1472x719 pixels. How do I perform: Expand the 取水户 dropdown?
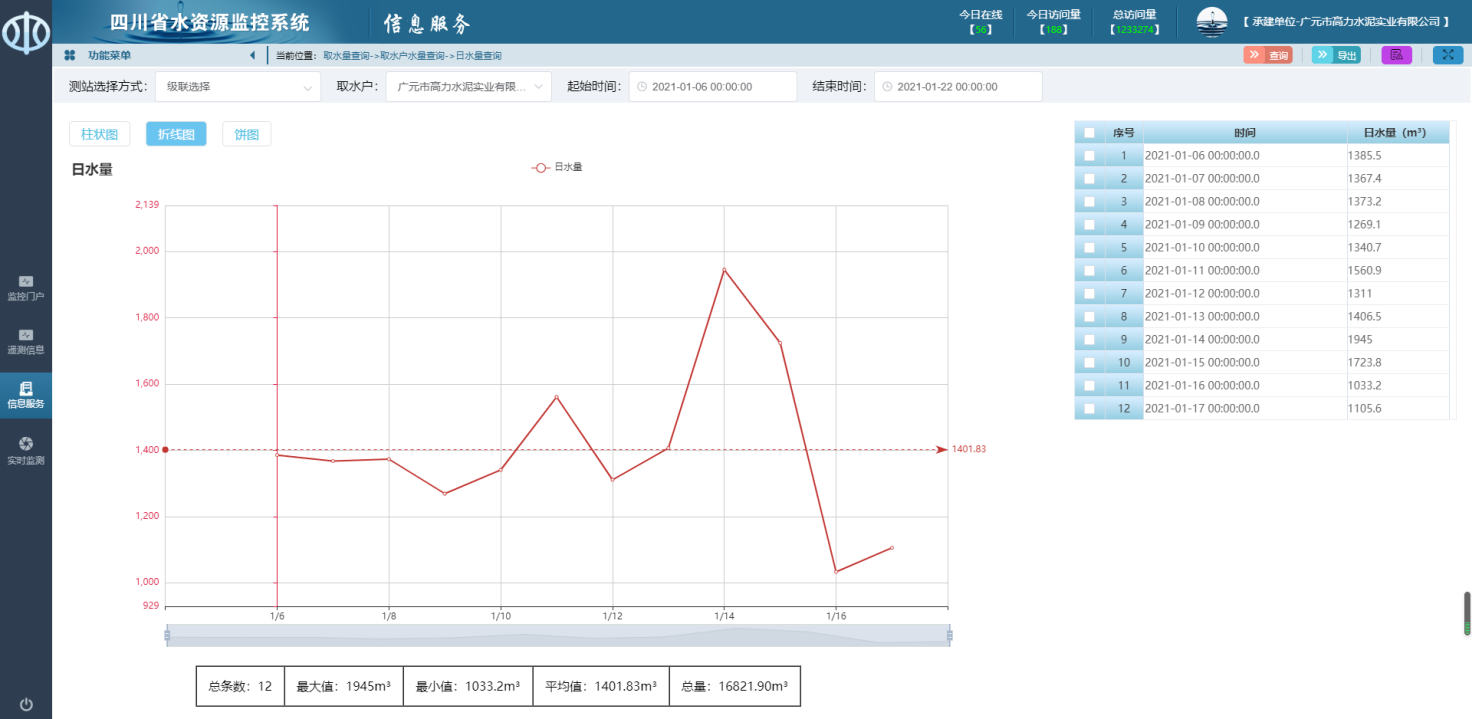coord(468,87)
